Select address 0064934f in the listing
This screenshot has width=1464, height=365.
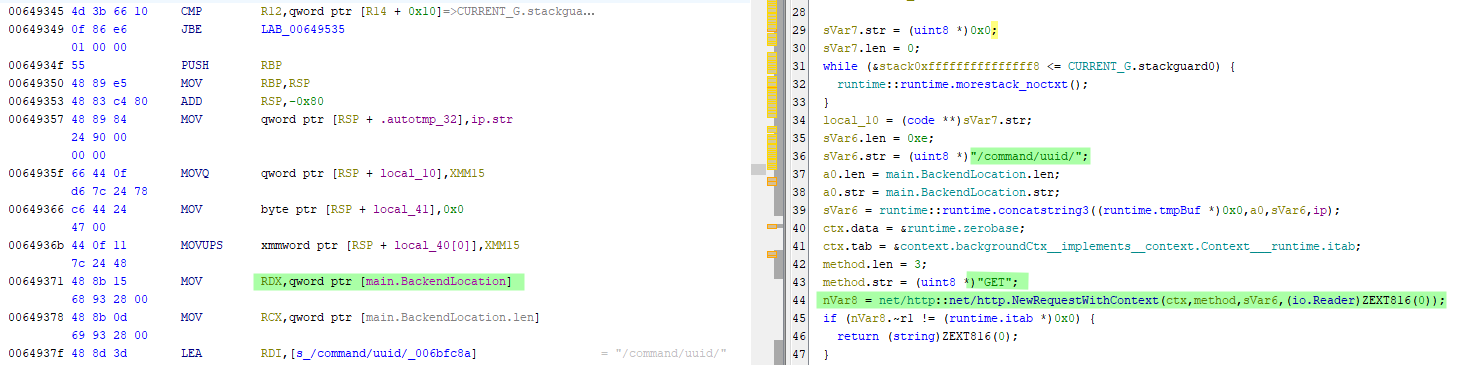(35, 66)
